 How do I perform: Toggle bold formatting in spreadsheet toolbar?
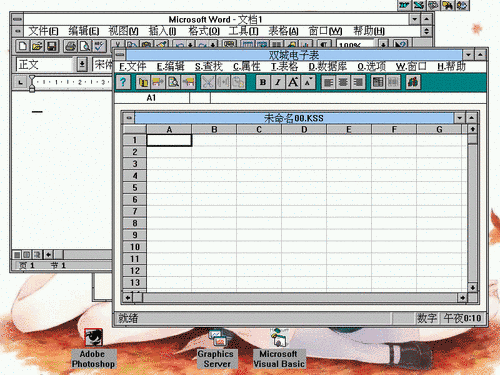tap(263, 82)
